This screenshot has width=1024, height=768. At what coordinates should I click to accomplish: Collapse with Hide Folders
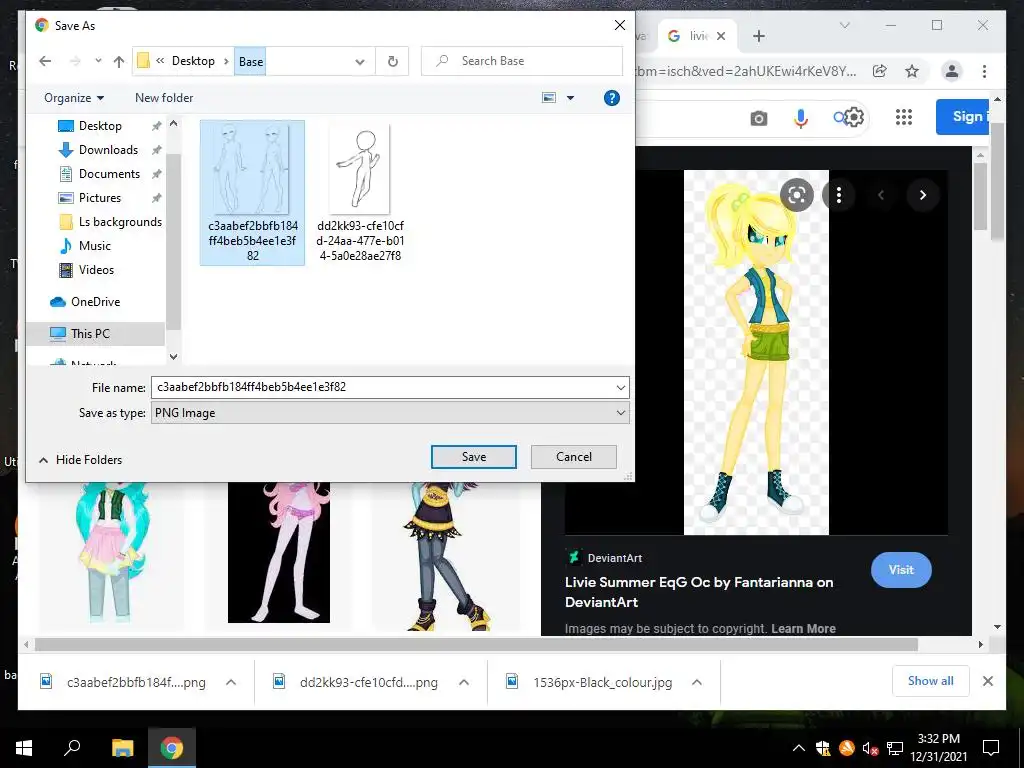80,460
